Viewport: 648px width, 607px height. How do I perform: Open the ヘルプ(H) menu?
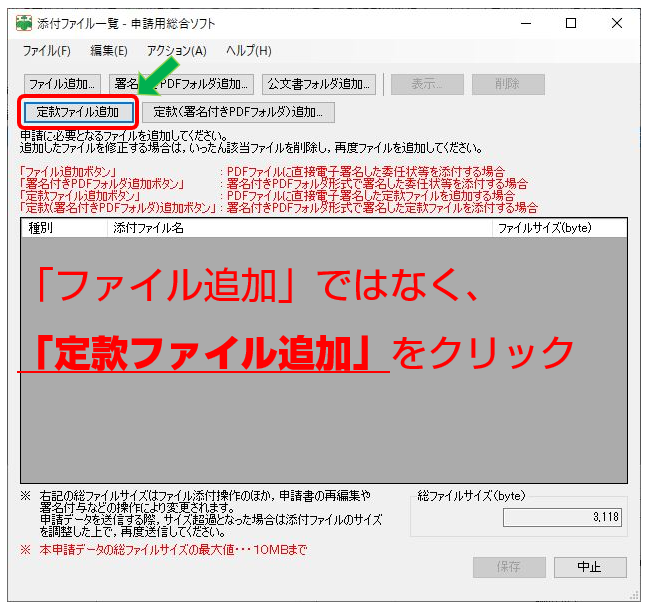click(x=248, y=51)
